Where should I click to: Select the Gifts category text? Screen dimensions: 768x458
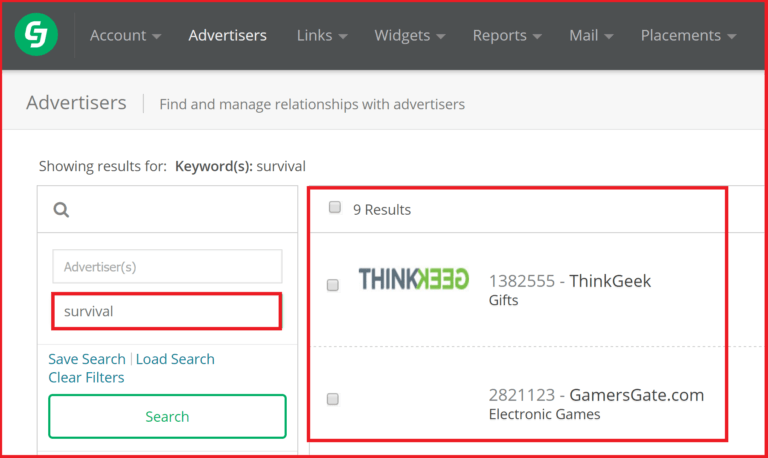tap(504, 300)
